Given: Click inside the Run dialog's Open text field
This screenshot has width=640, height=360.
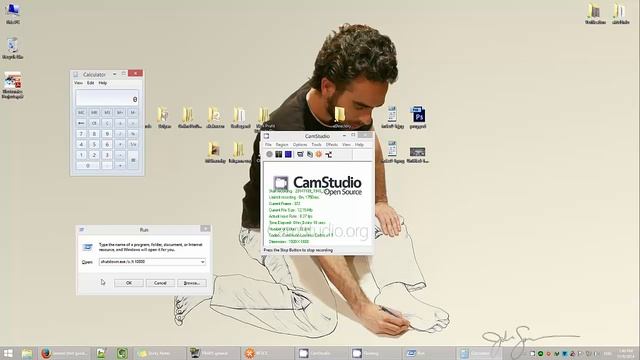Looking at the screenshot, I should pos(149,262).
